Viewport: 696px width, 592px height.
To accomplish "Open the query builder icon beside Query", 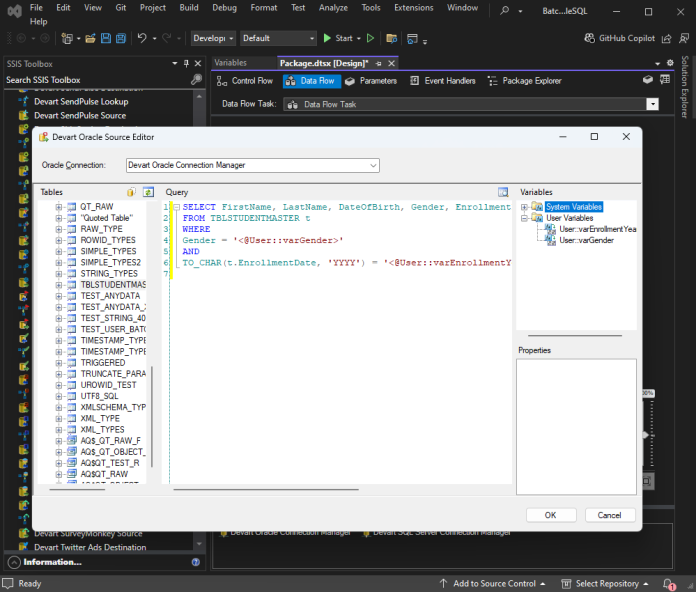I will [x=503, y=191].
